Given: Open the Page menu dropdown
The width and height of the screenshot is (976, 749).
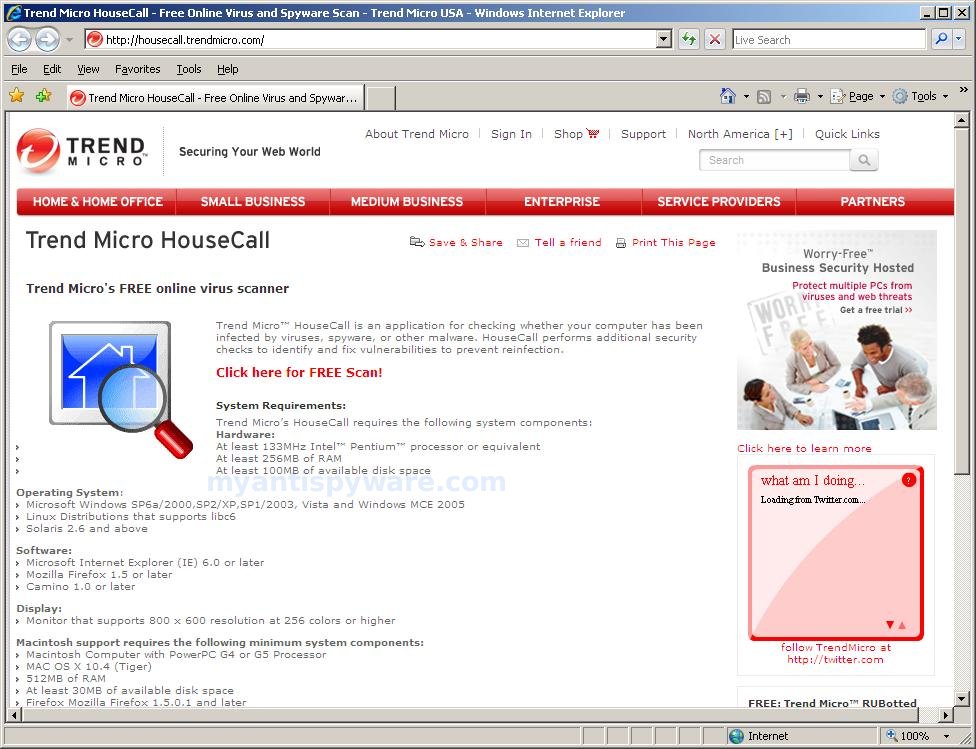Looking at the screenshot, I should [858, 97].
